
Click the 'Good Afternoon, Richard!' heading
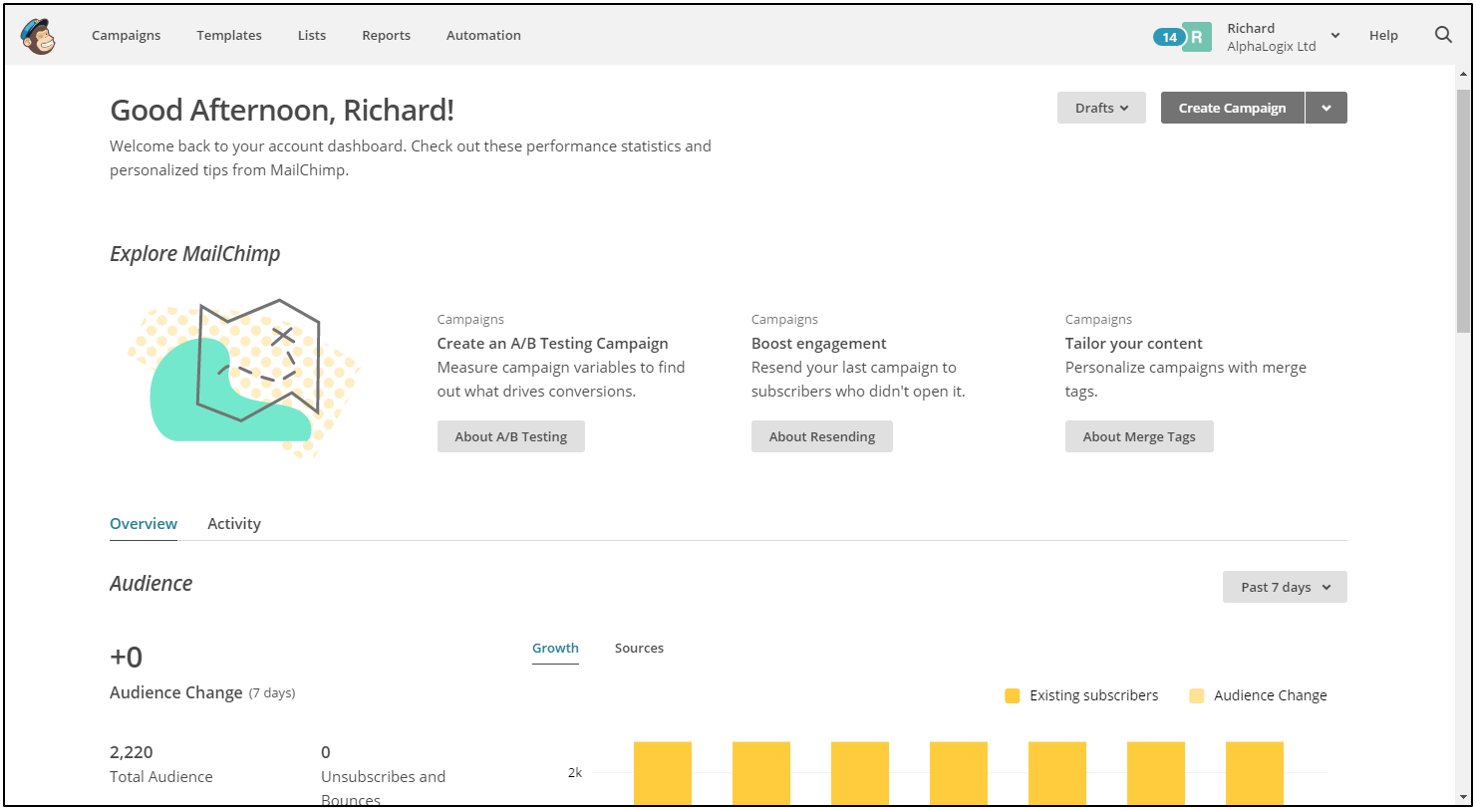[282, 110]
